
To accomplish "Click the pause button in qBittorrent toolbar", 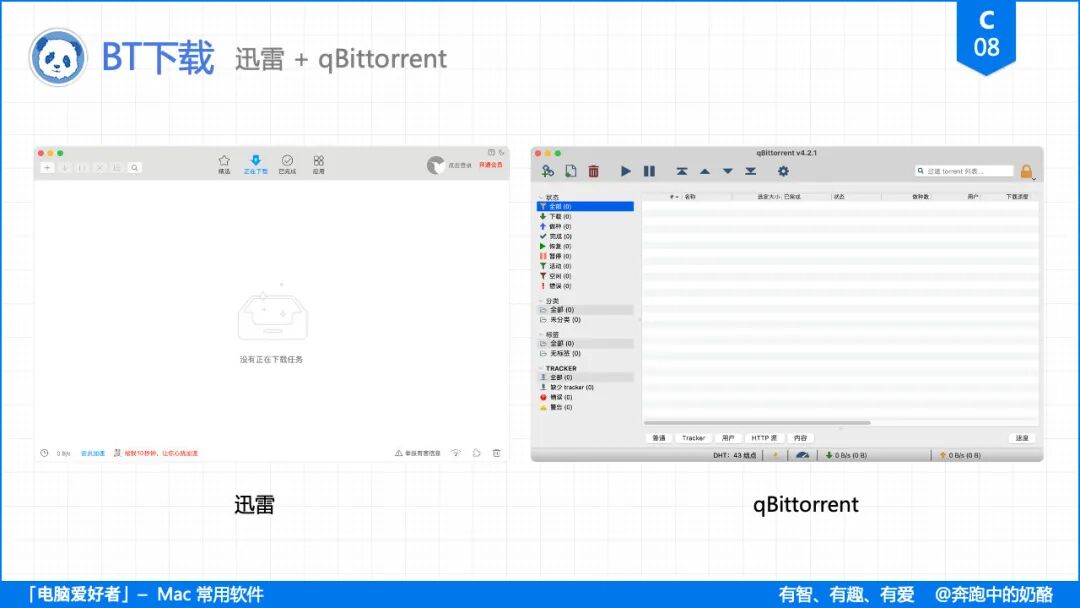I will coord(649,171).
